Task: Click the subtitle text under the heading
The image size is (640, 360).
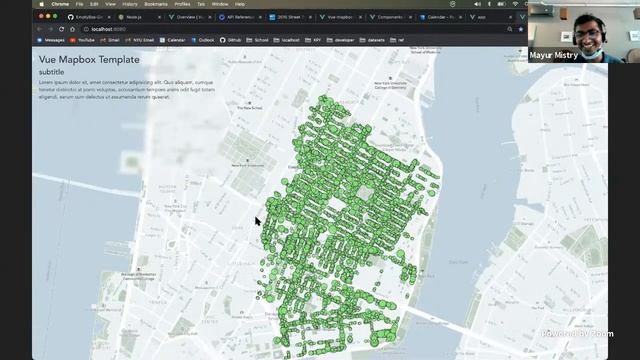Action: pyautogui.click(x=51, y=72)
